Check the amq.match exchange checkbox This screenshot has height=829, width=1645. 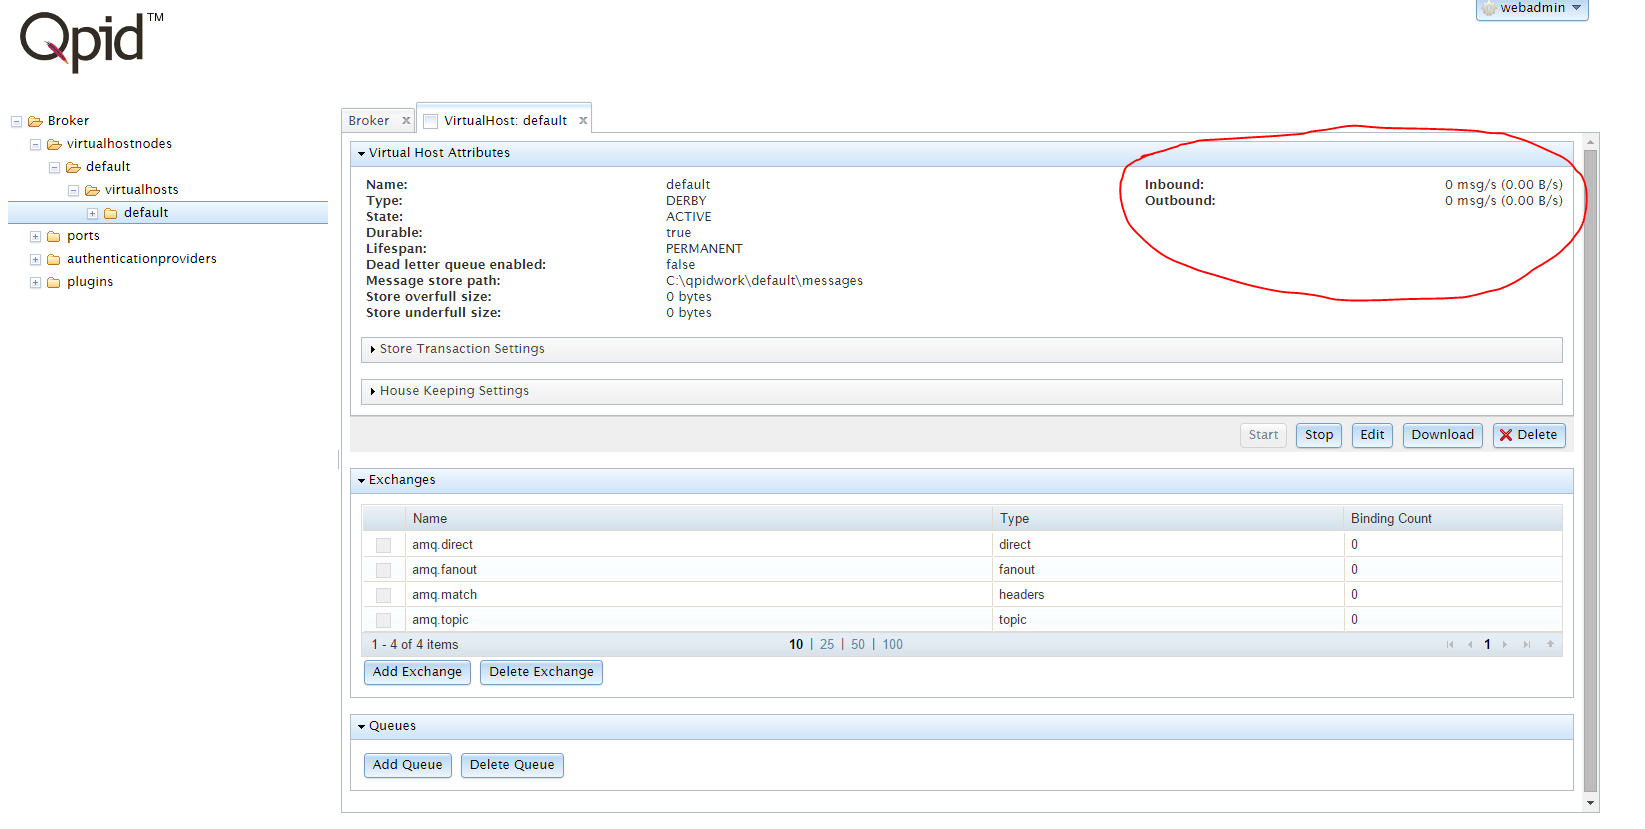click(383, 595)
